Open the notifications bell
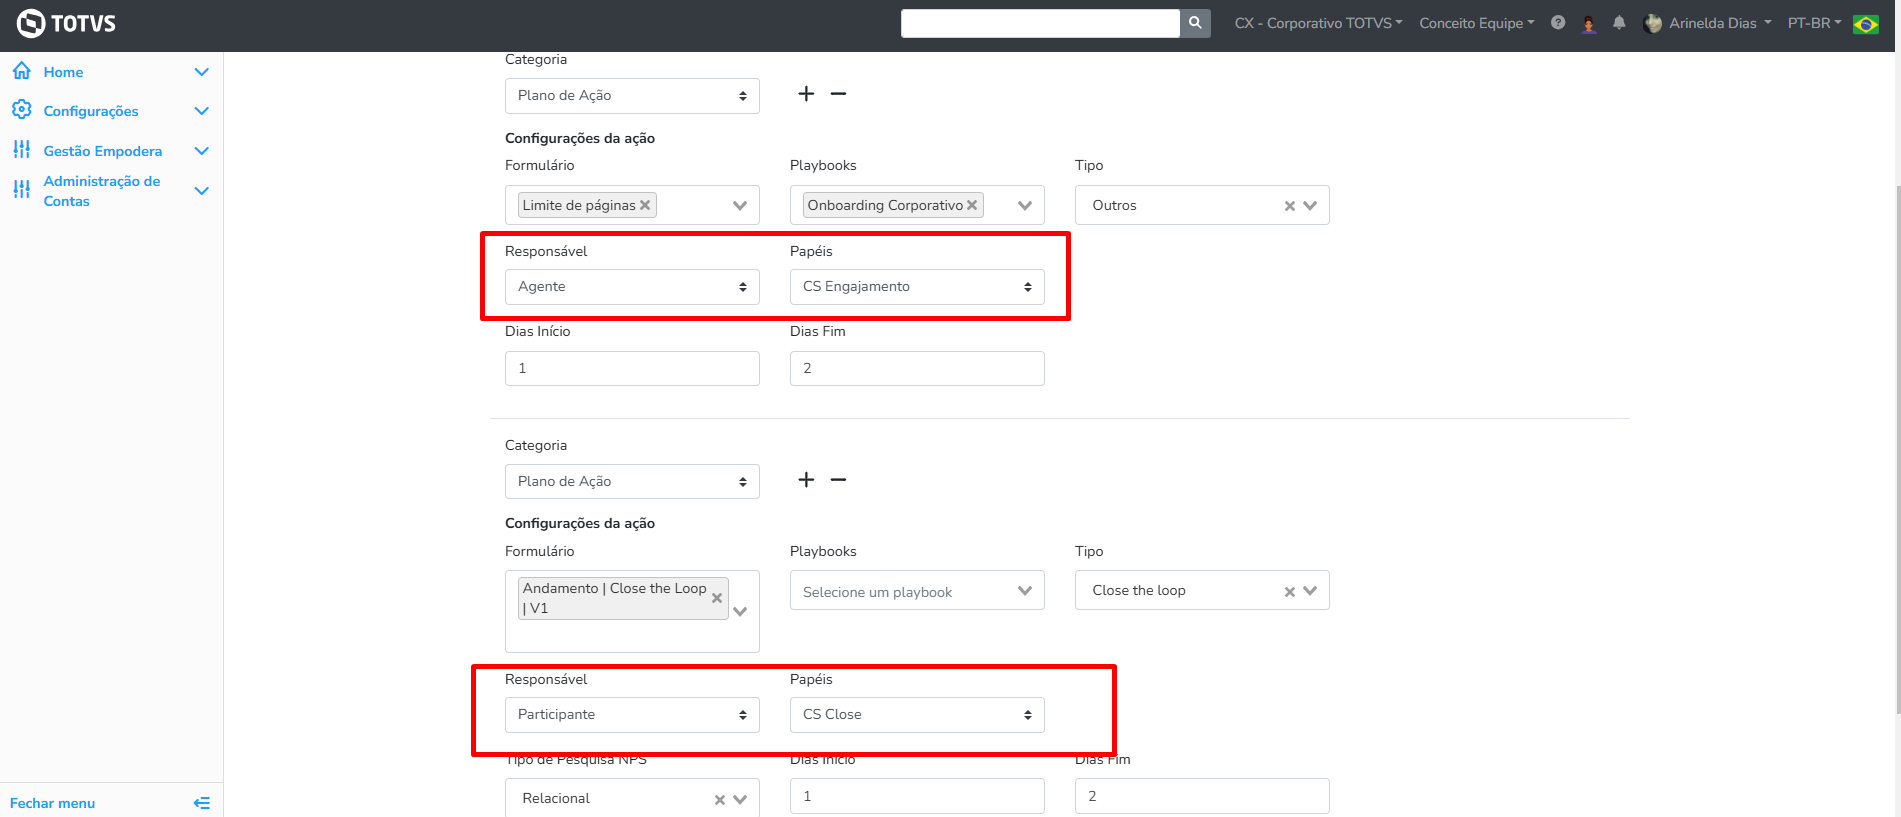Screen dimensions: 1901x817 [1619, 23]
